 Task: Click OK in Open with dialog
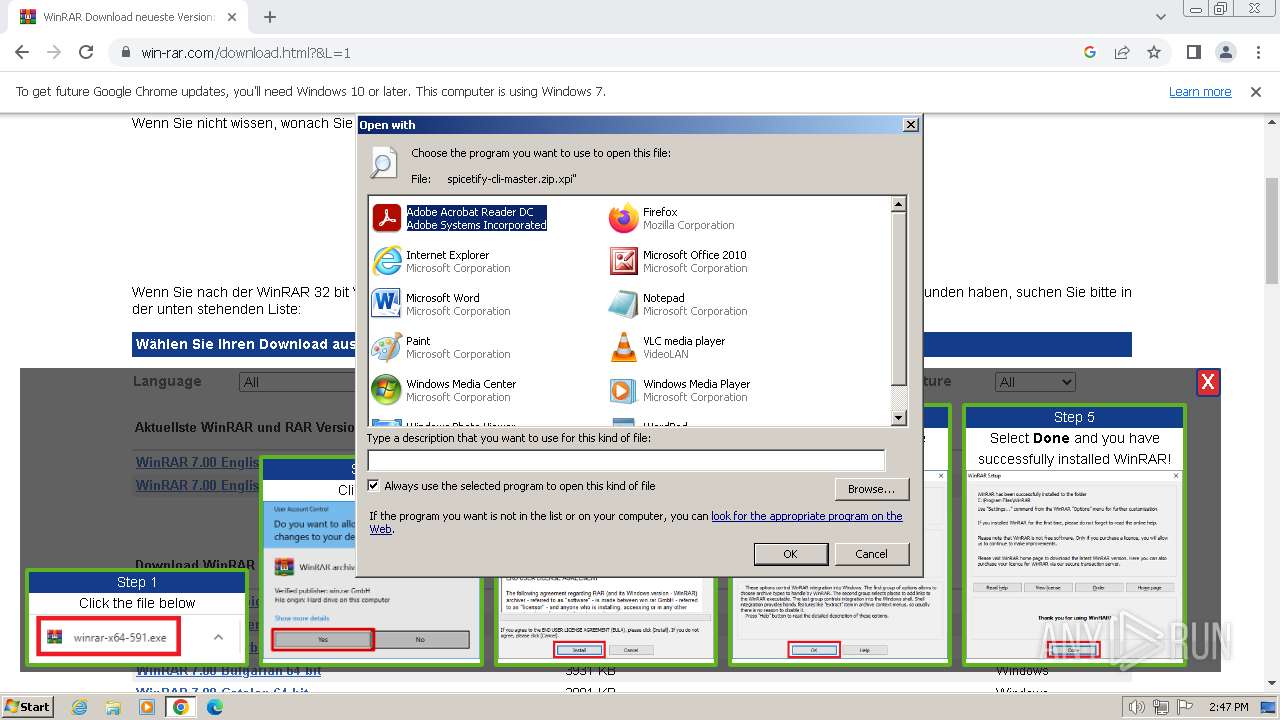tap(790, 554)
